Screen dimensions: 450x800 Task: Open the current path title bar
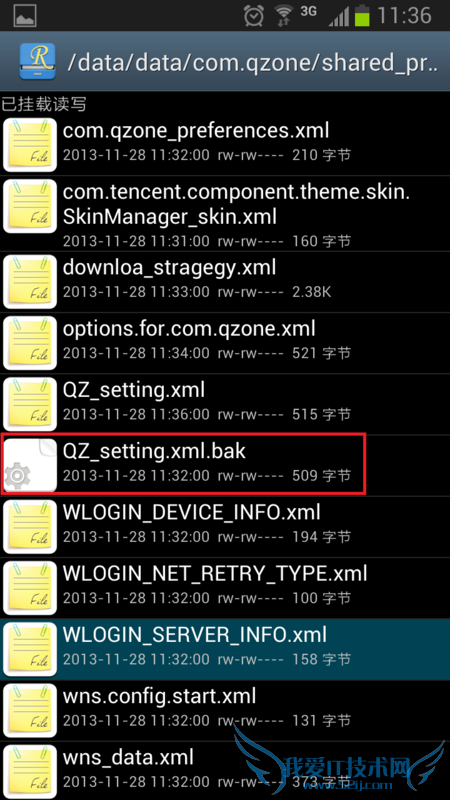tap(225, 61)
